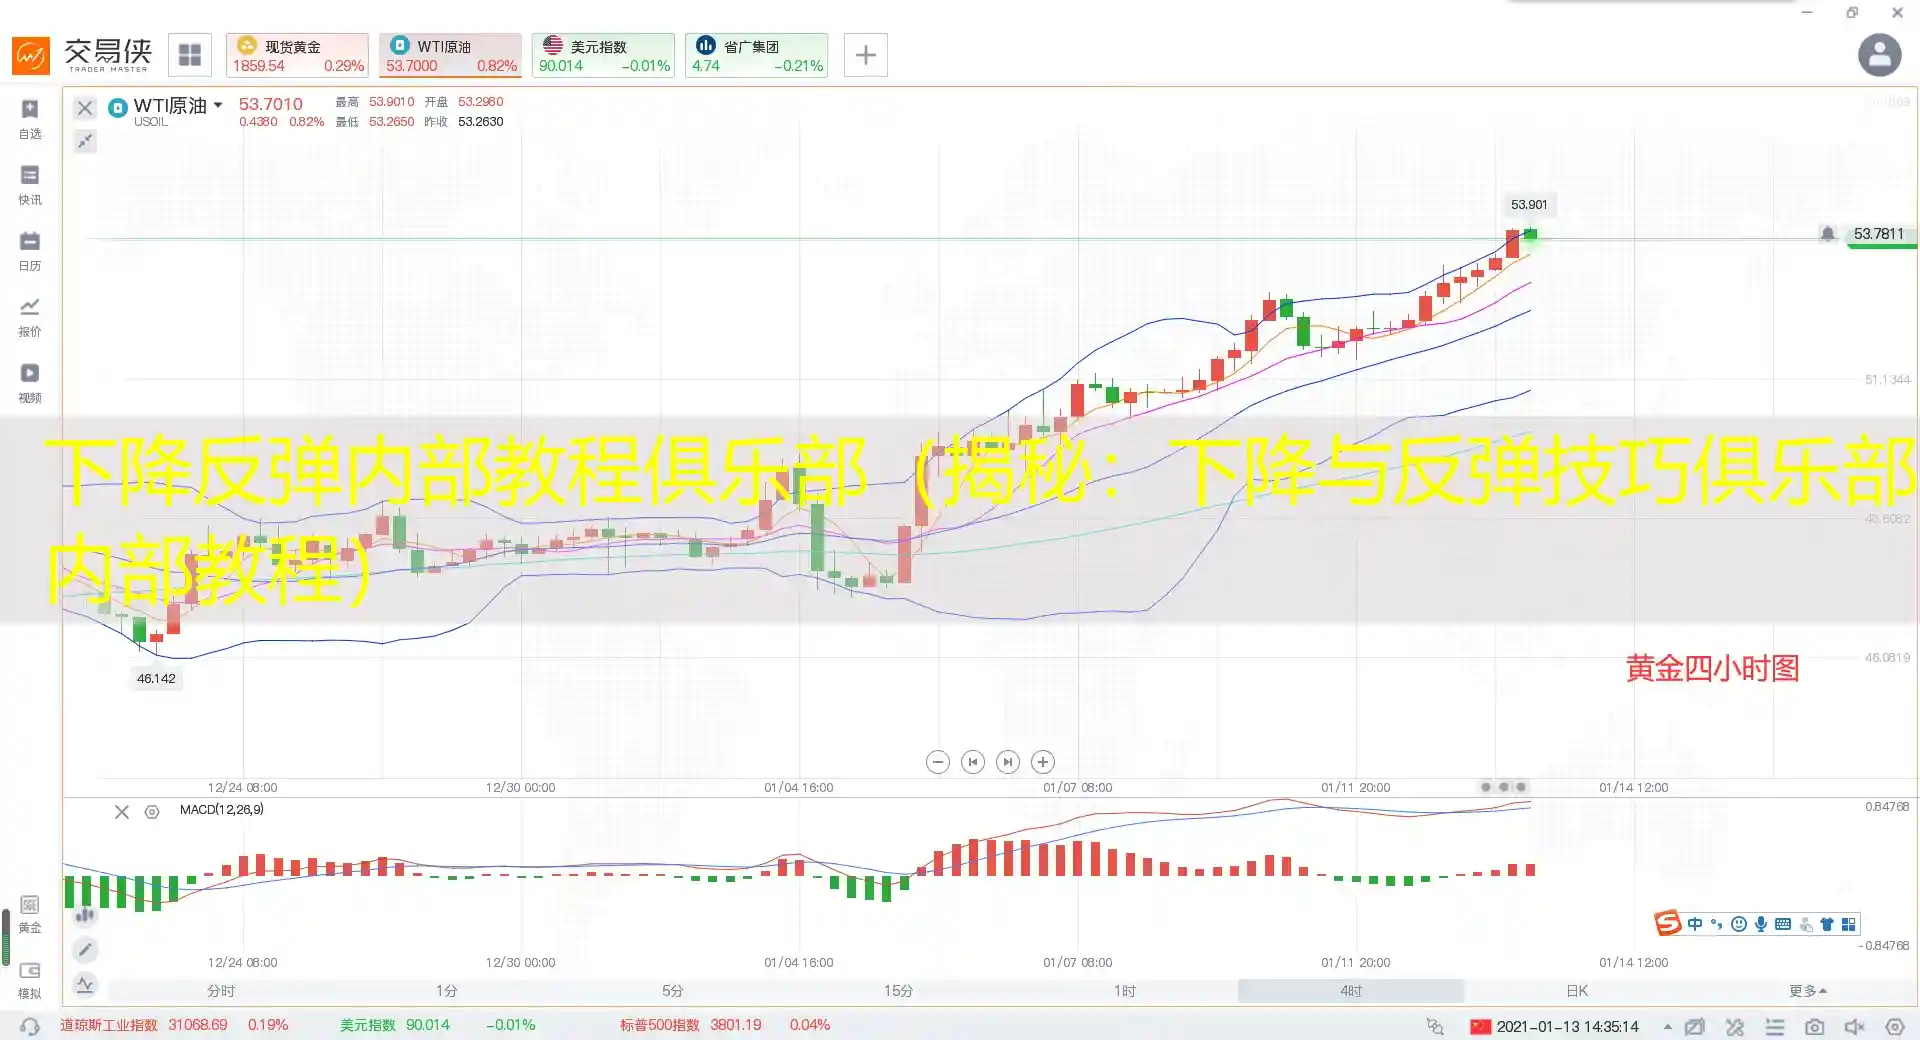Select the drawing pencil tool
Screen dimensions: 1920x1040
[85, 949]
